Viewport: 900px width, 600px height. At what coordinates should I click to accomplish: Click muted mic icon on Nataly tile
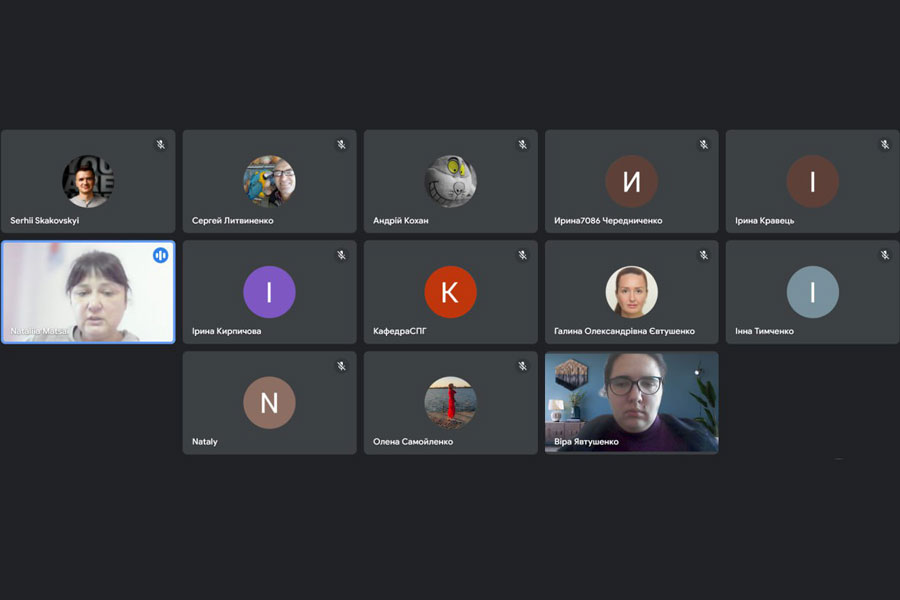pos(342,366)
